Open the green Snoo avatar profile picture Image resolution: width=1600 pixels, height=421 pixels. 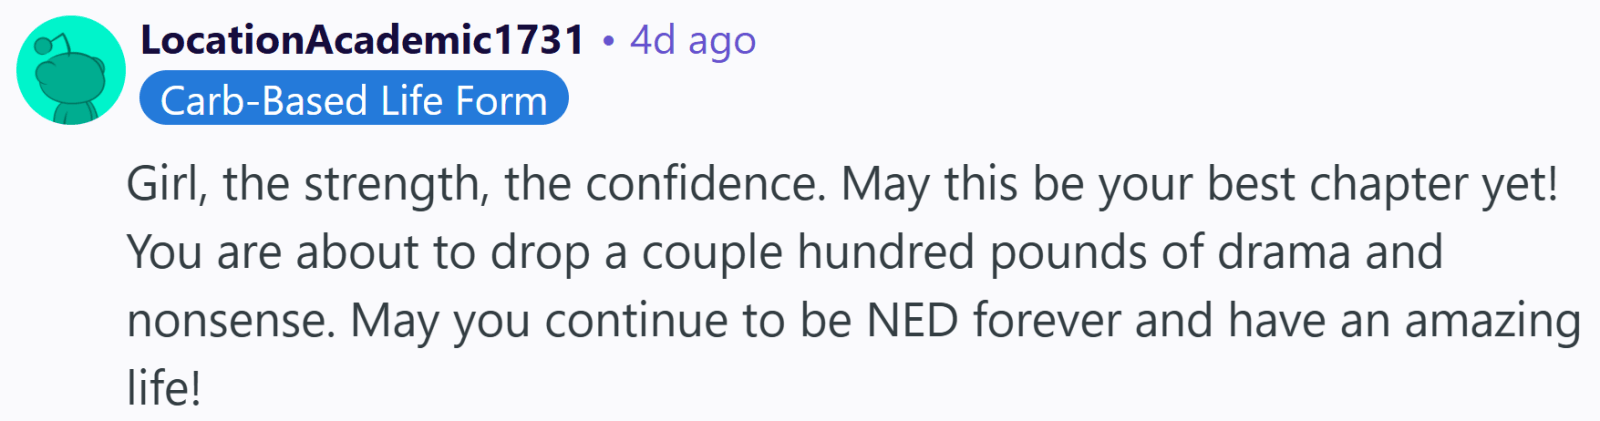pyautogui.click(x=71, y=70)
